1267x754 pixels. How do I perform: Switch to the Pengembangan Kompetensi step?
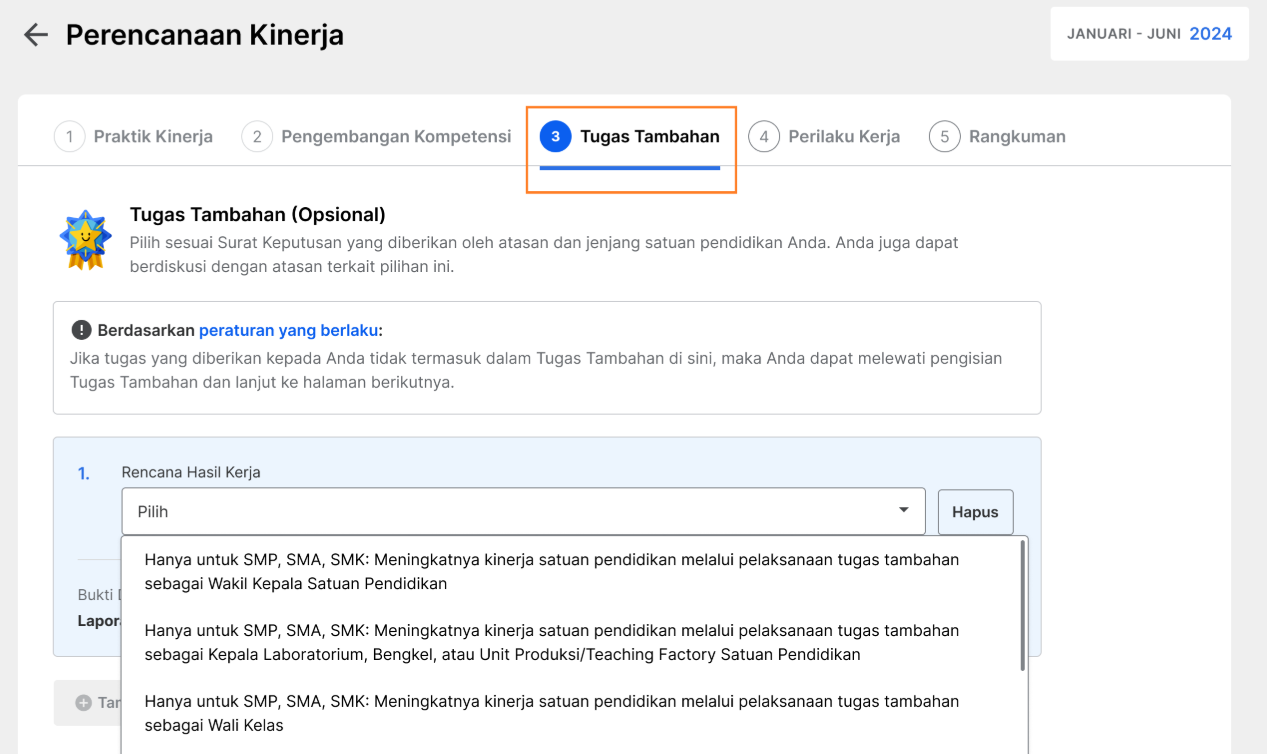(x=377, y=137)
